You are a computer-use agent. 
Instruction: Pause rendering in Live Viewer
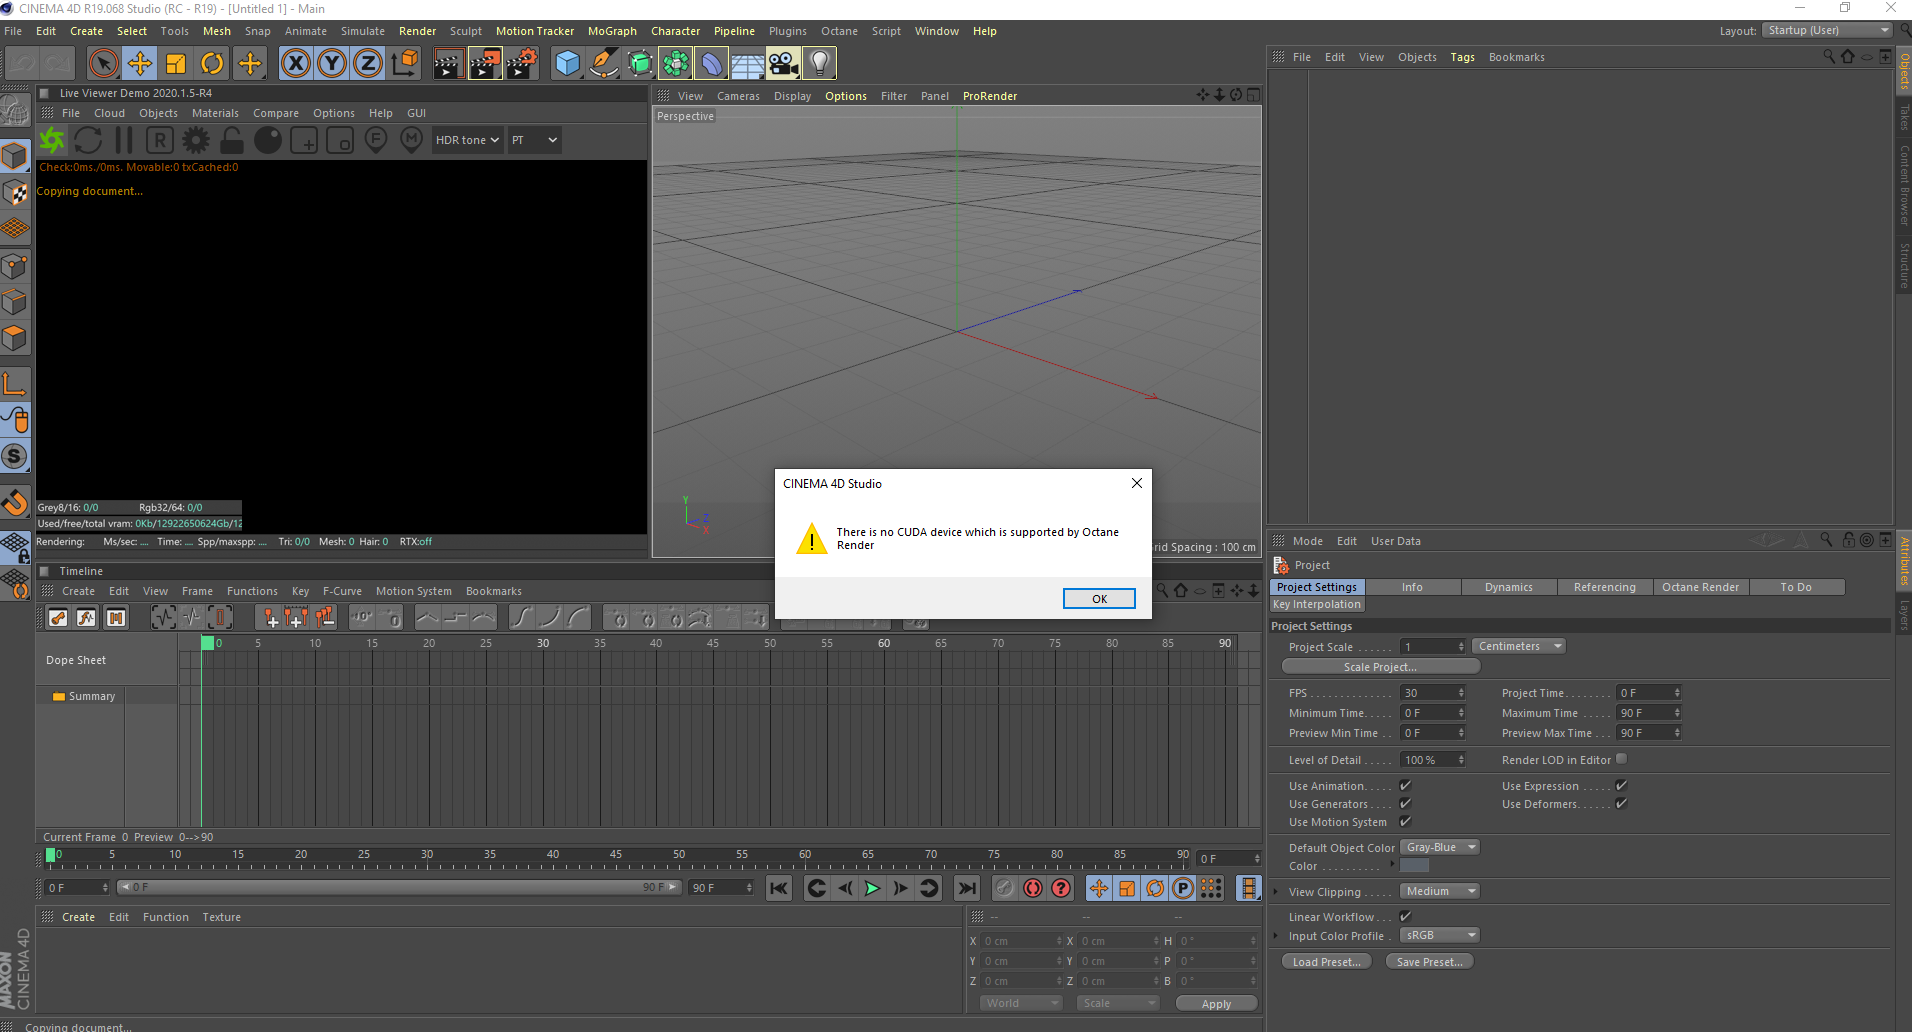click(x=124, y=141)
